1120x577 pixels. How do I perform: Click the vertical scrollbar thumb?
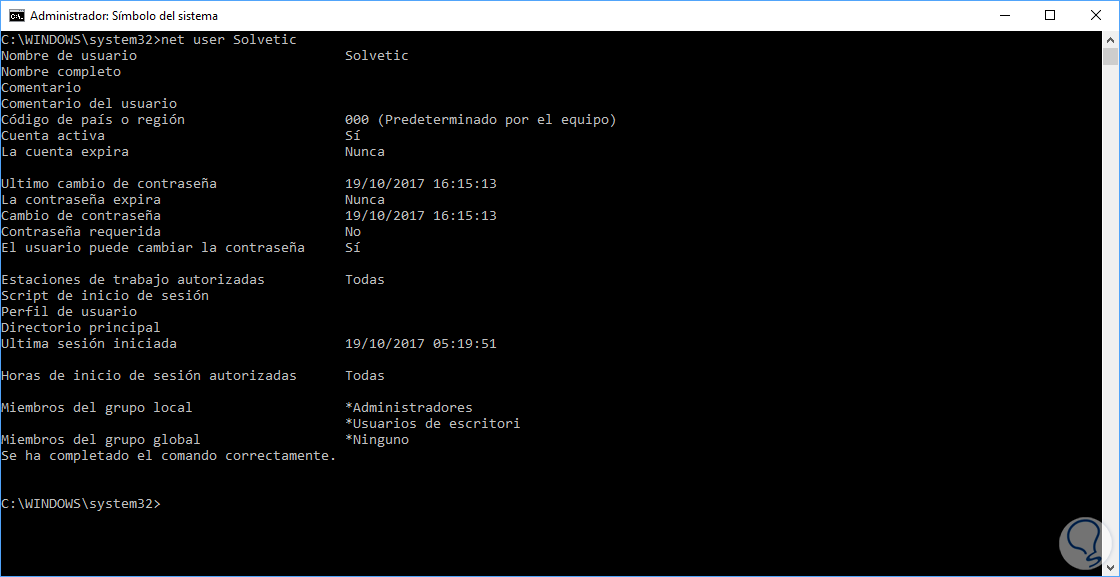1111,56
